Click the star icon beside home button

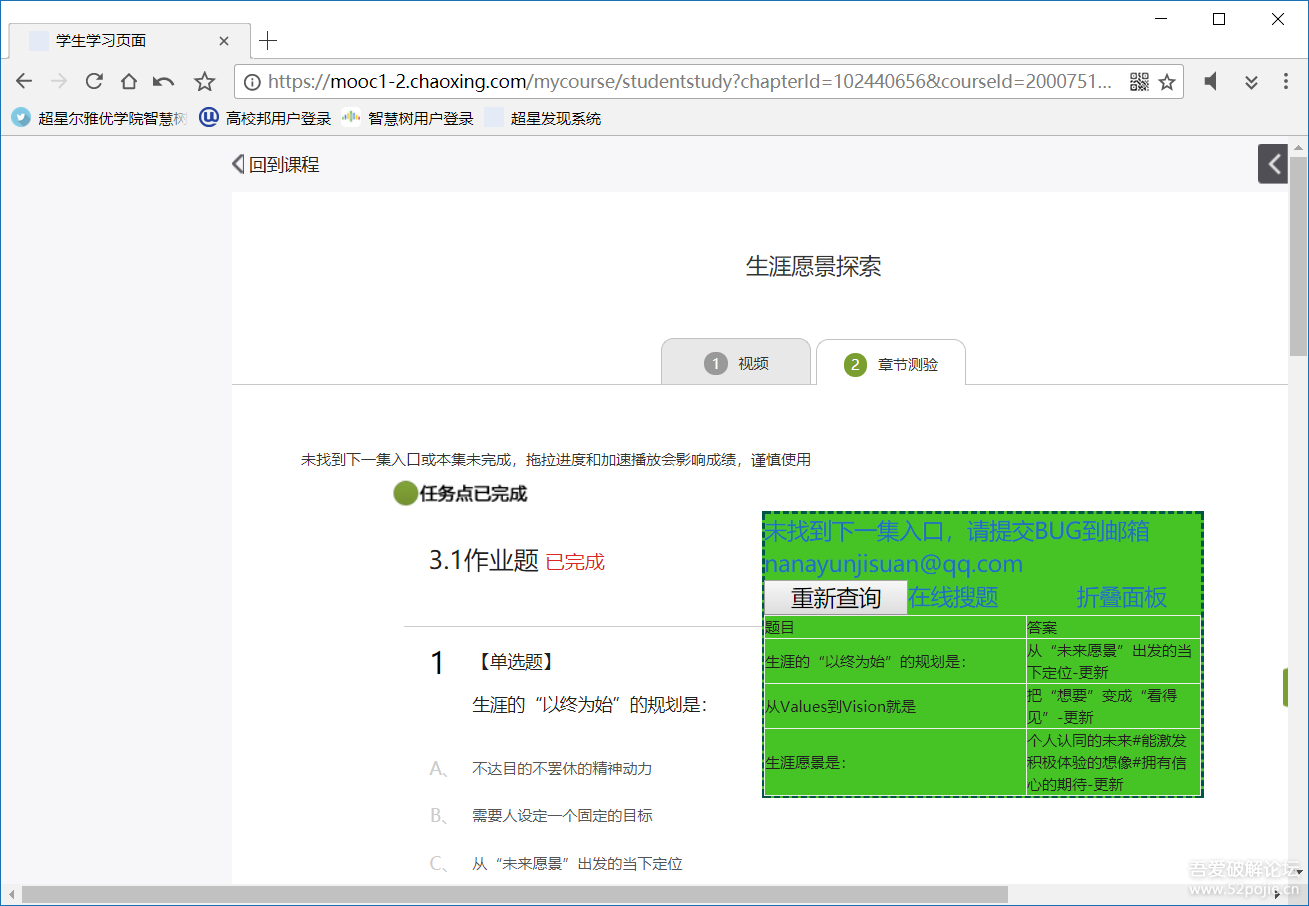click(x=204, y=82)
